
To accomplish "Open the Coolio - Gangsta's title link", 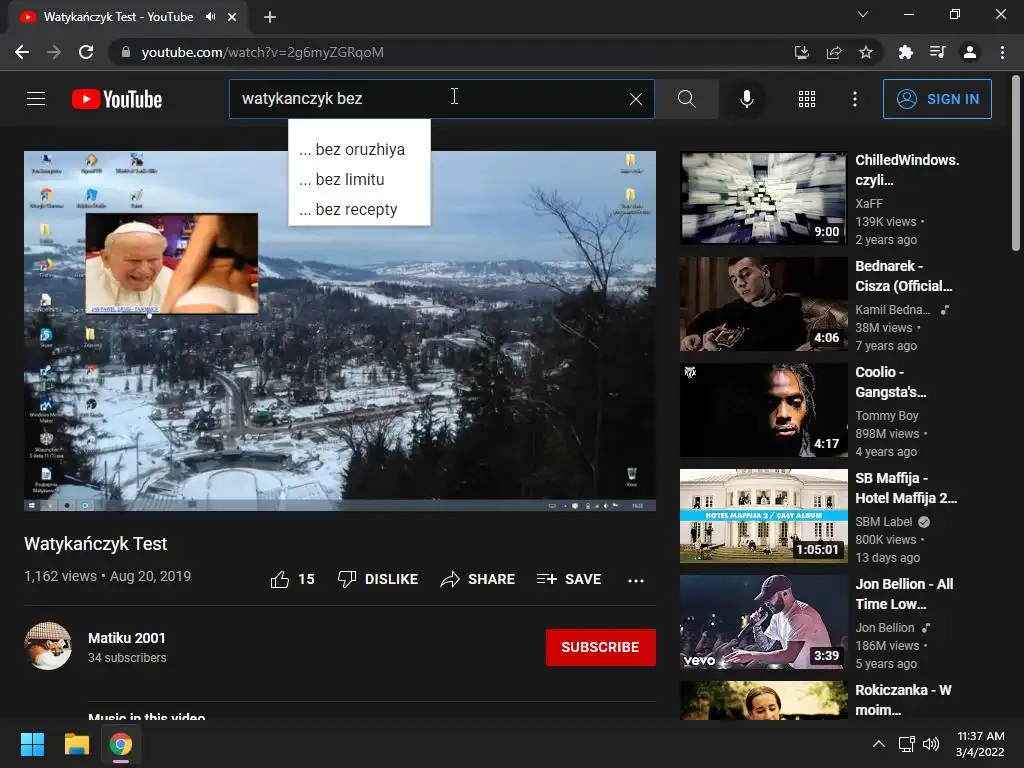I will click(x=891, y=382).
